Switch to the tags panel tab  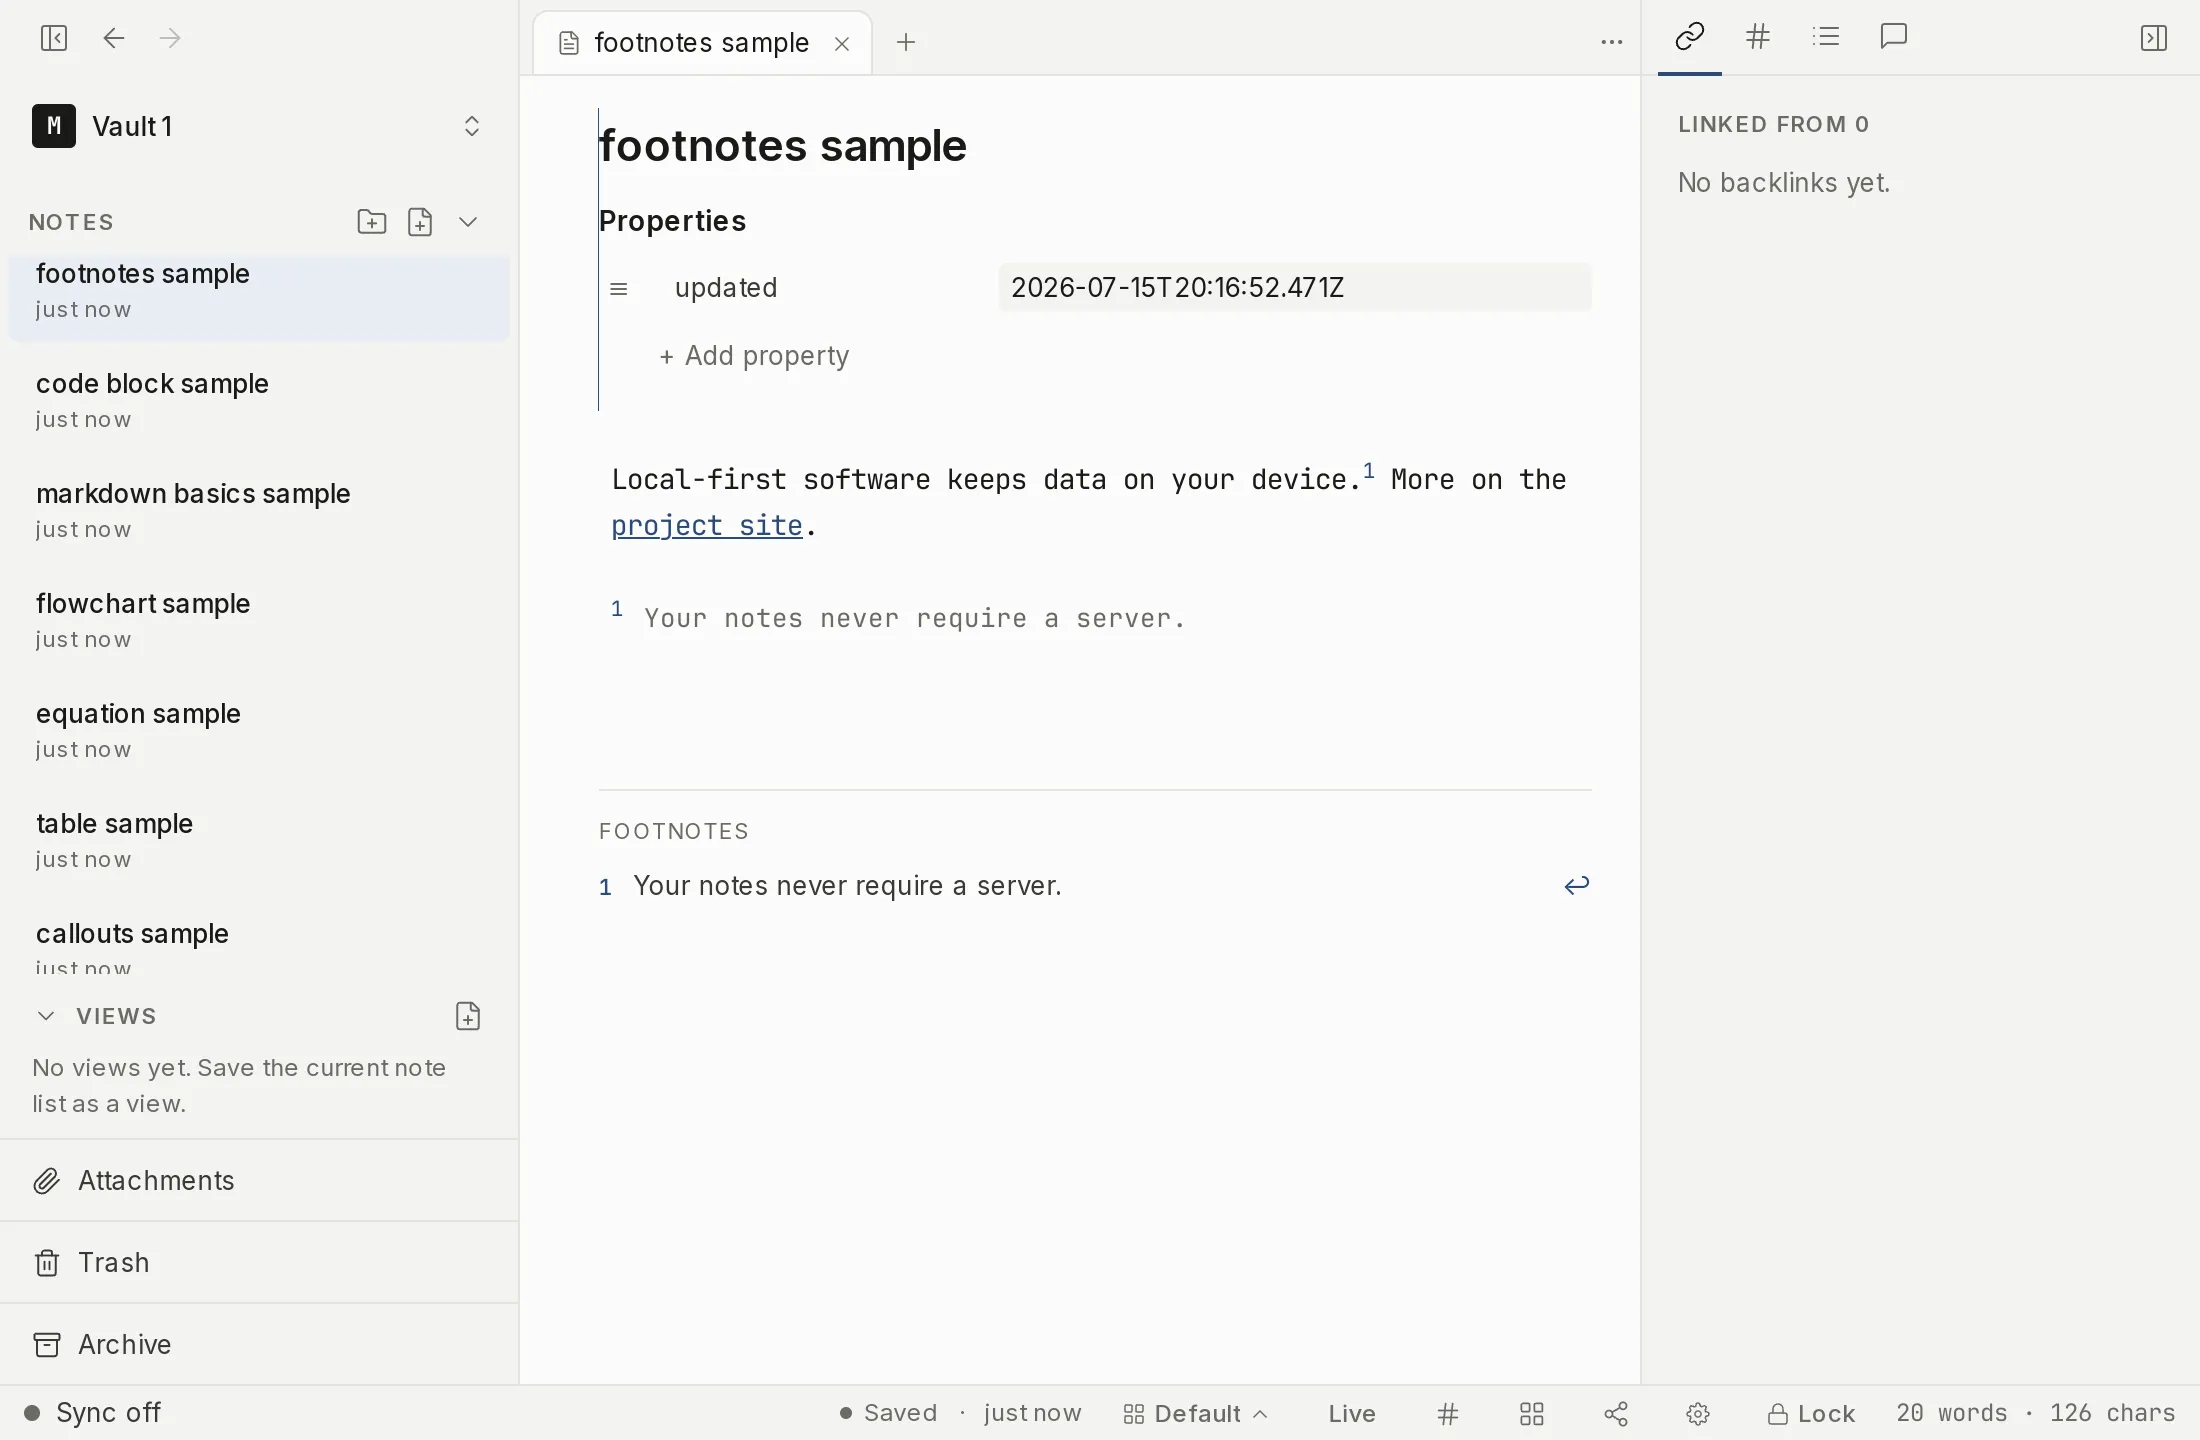1758,37
